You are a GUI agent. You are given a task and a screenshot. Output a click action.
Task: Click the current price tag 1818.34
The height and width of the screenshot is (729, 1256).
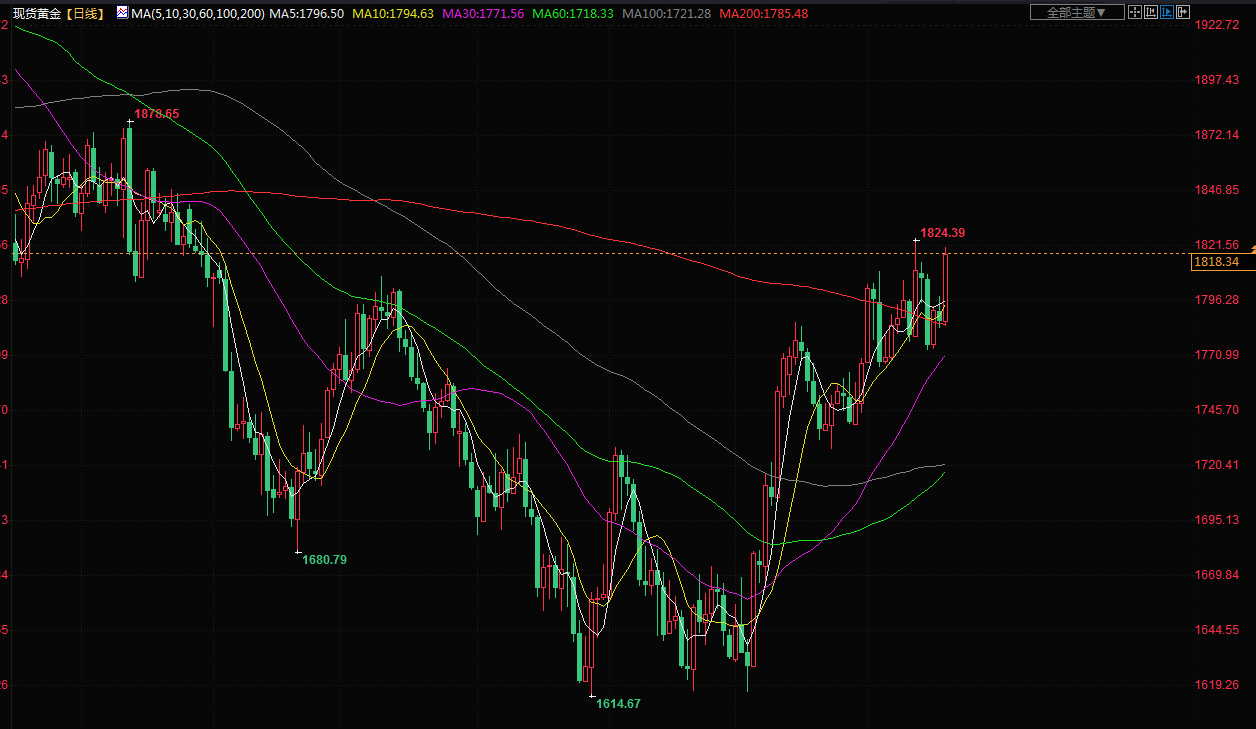[1217, 262]
